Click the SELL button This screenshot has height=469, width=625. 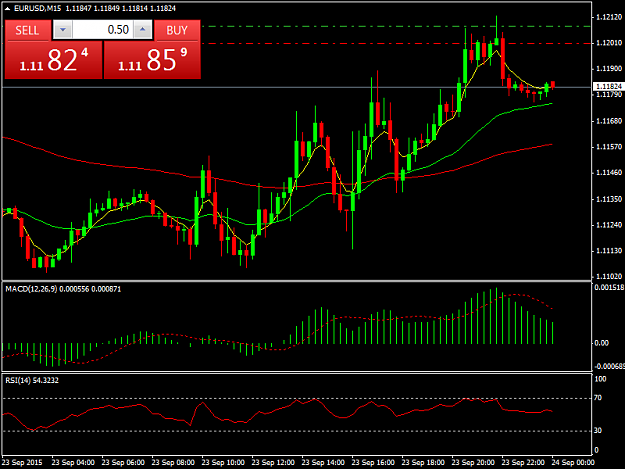coord(28,30)
